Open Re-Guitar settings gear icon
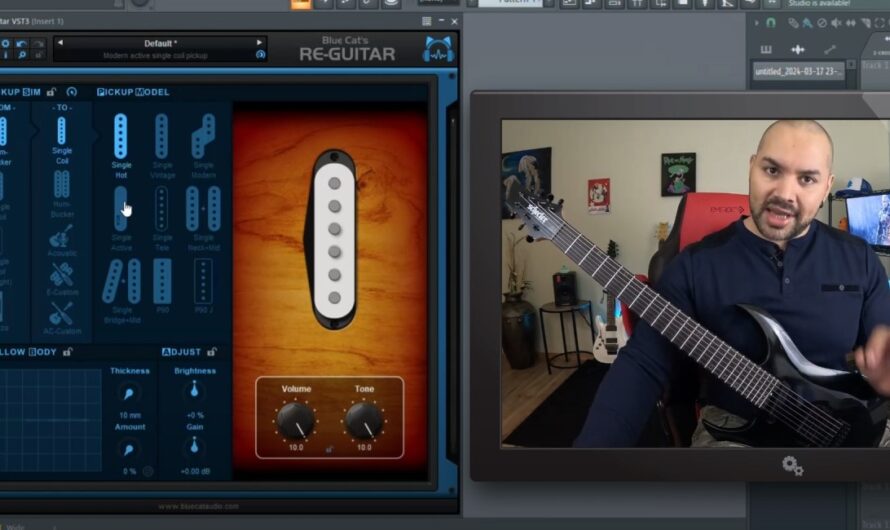Image resolution: width=890 pixels, height=530 pixels. (5, 44)
